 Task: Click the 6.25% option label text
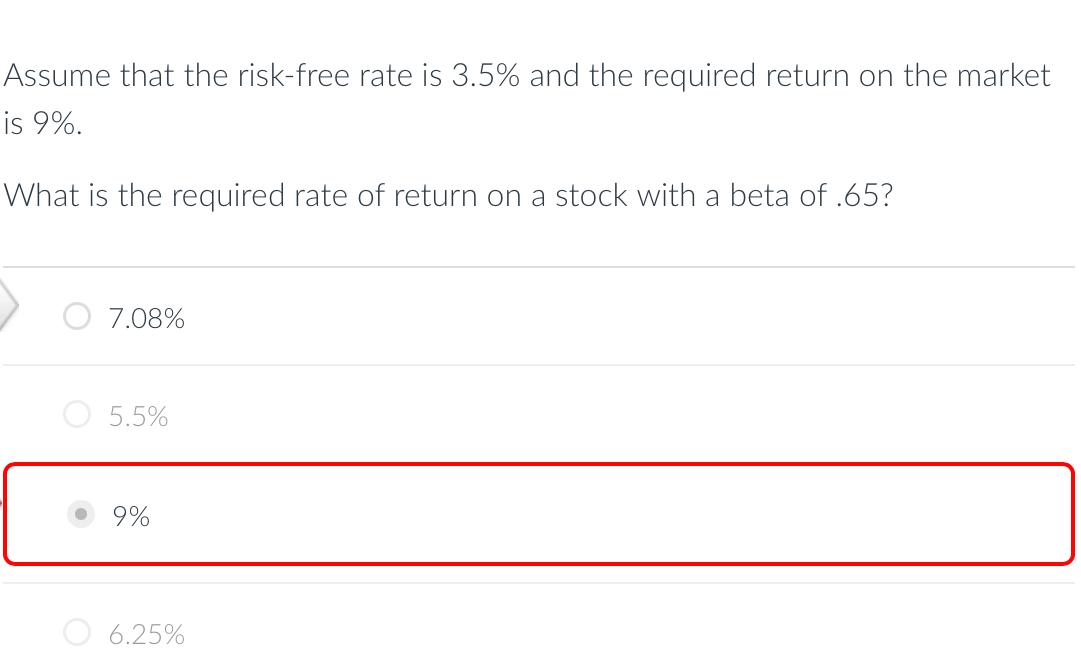pyautogui.click(x=147, y=633)
